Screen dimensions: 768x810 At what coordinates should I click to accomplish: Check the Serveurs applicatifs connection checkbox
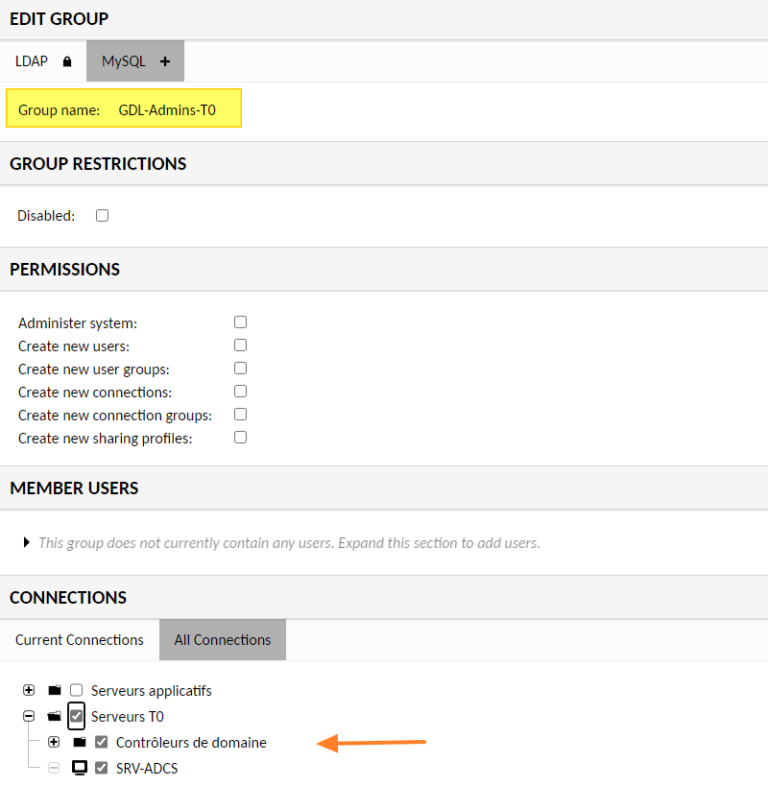pos(75,690)
